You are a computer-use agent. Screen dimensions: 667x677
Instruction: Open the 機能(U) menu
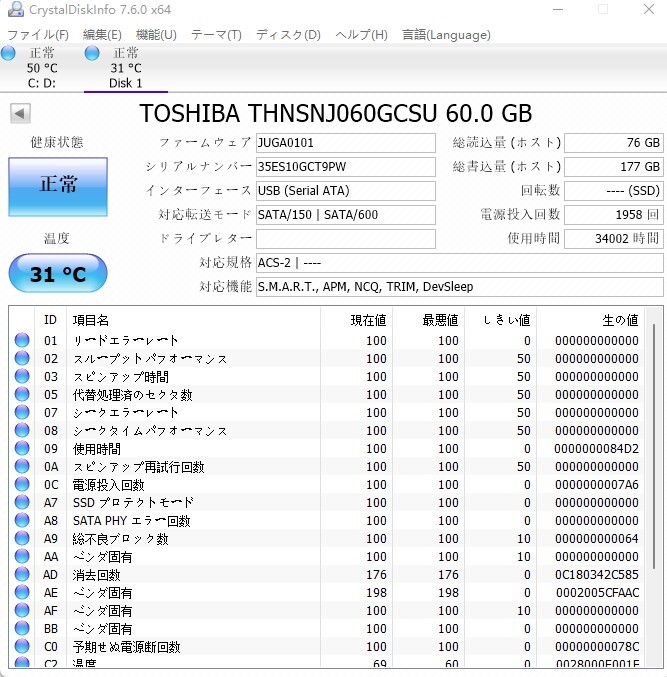[156, 35]
